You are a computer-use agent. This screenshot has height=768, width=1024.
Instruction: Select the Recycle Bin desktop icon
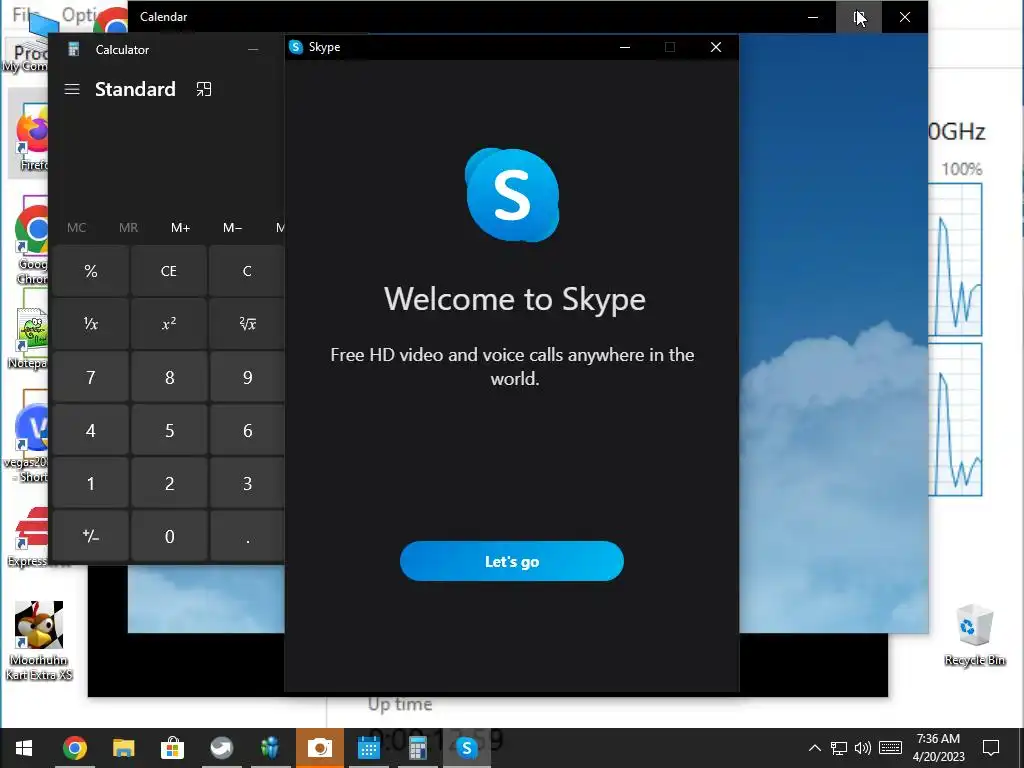tap(974, 635)
